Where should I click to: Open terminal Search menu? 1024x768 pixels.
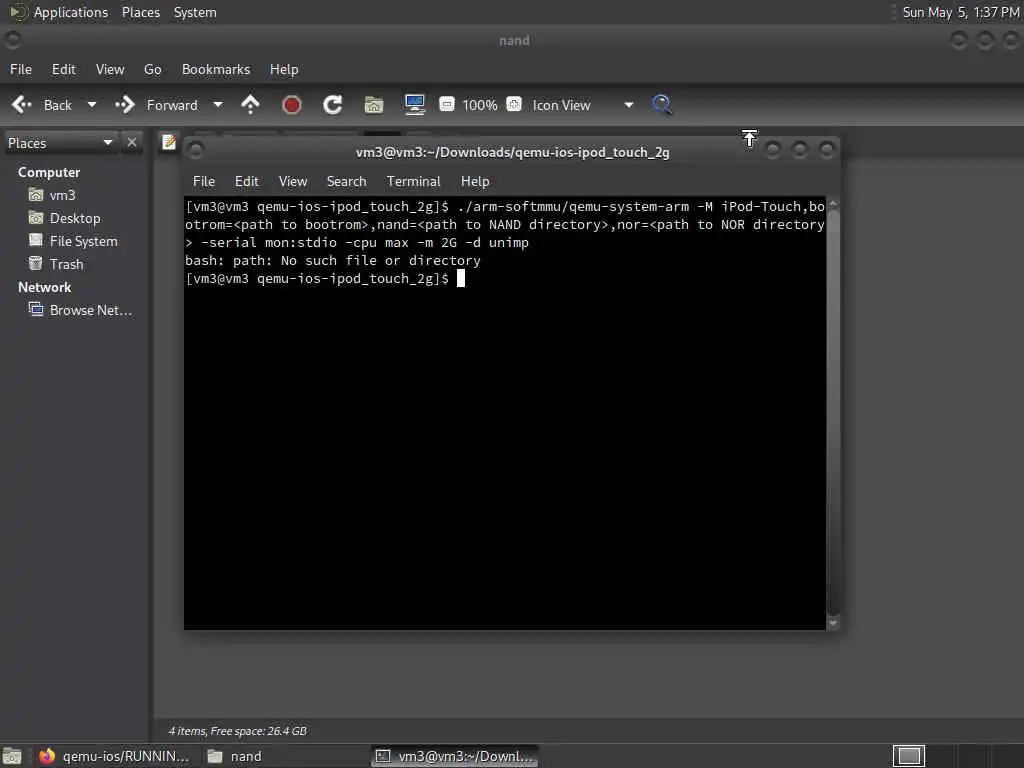click(347, 182)
